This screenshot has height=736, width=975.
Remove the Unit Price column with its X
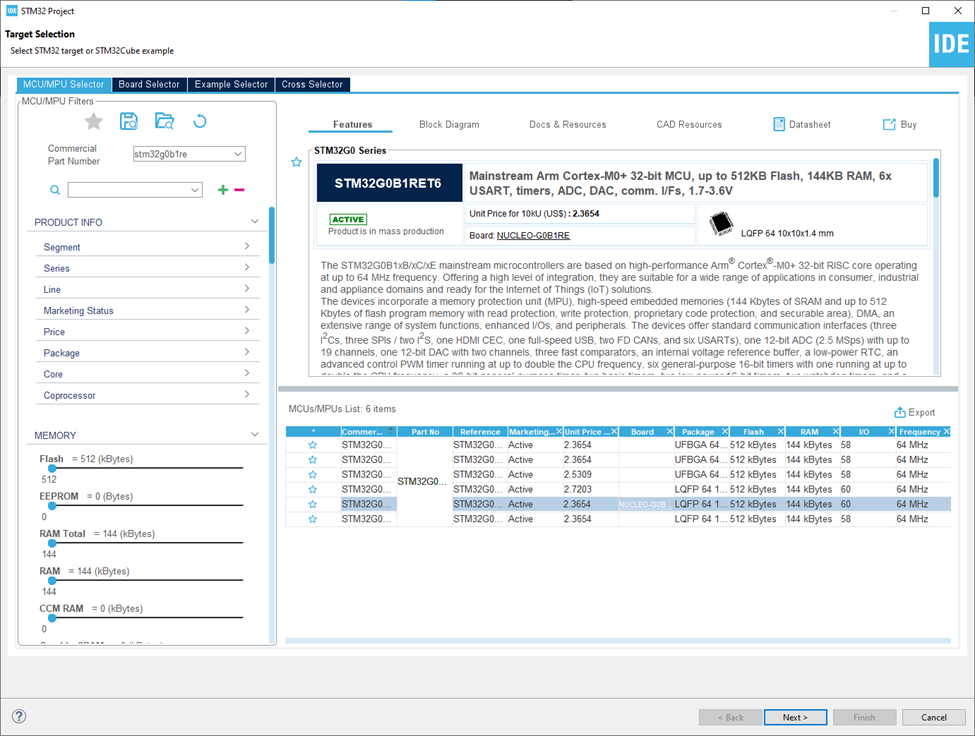614,431
